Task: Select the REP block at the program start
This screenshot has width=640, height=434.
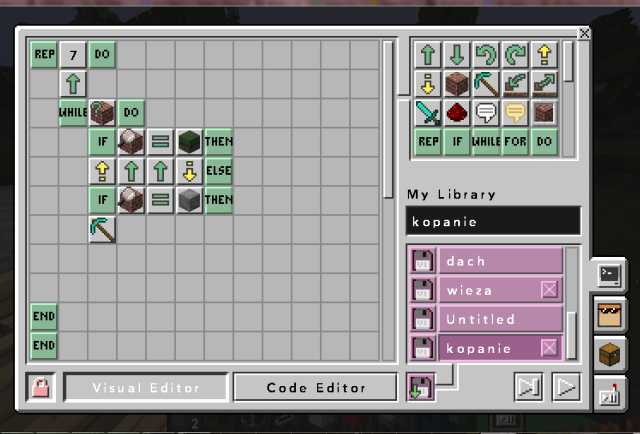Action: (x=44, y=54)
